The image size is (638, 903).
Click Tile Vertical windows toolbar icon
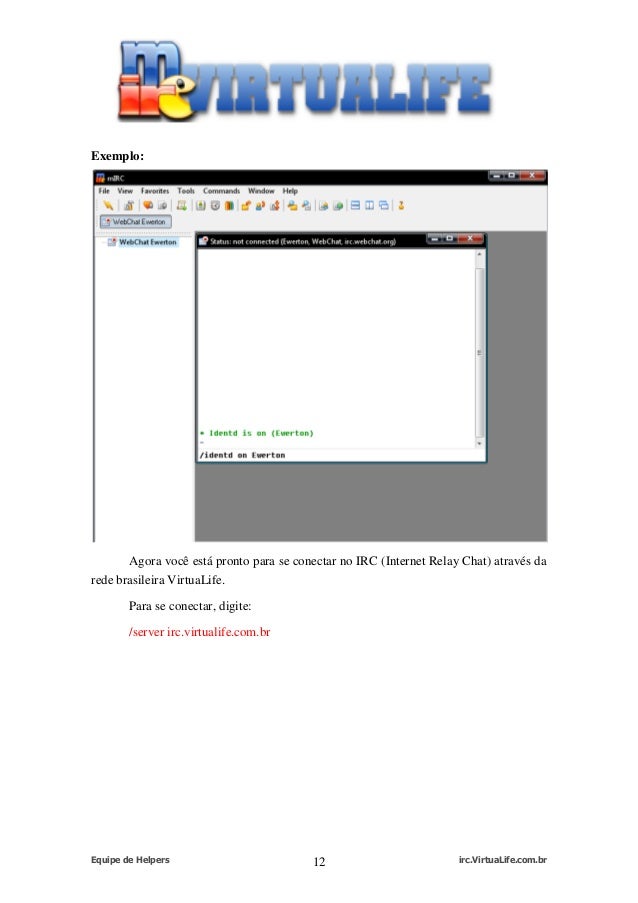pyautogui.click(x=369, y=205)
